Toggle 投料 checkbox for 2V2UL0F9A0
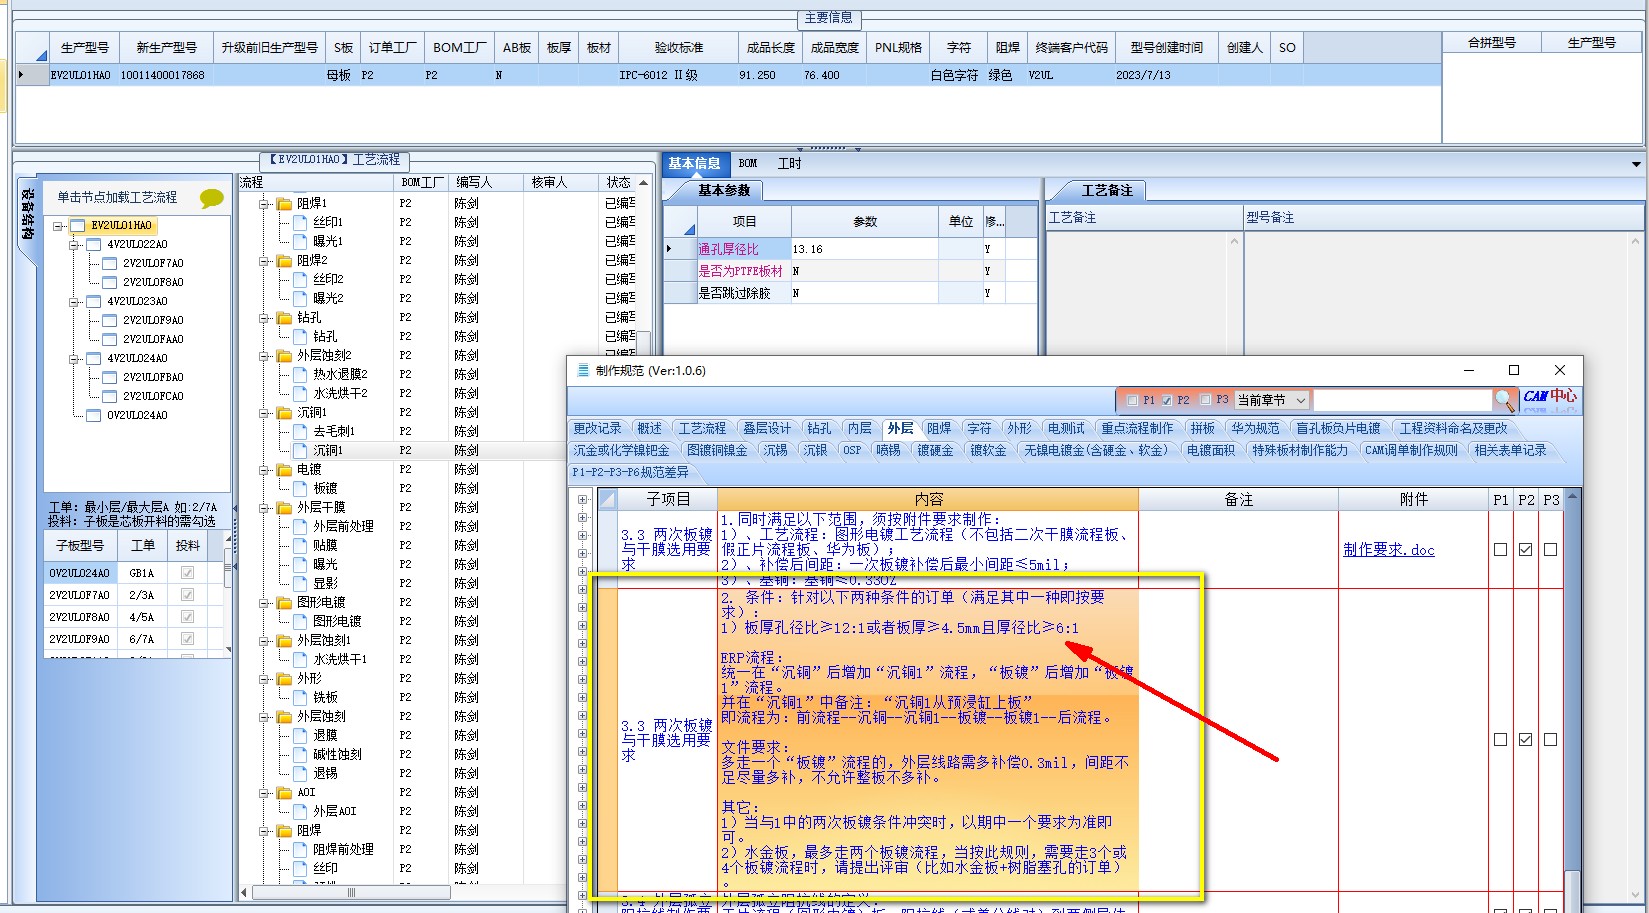 tap(187, 639)
